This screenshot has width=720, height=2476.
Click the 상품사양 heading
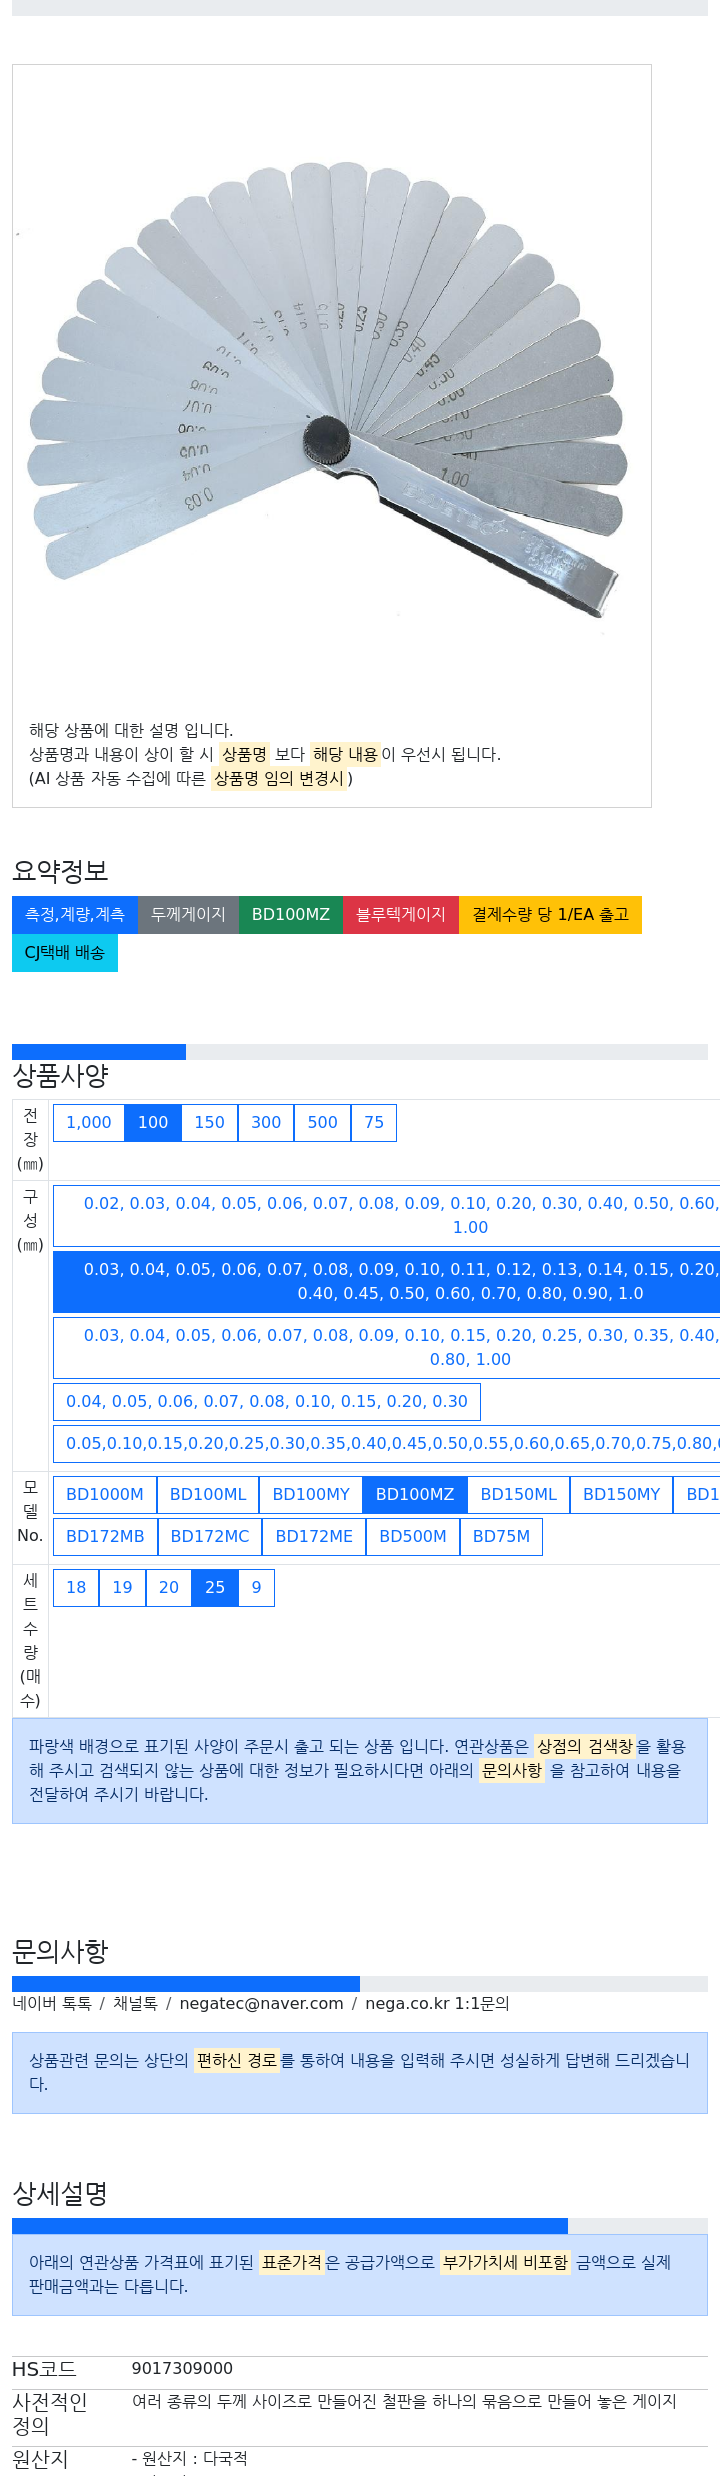point(60,1076)
